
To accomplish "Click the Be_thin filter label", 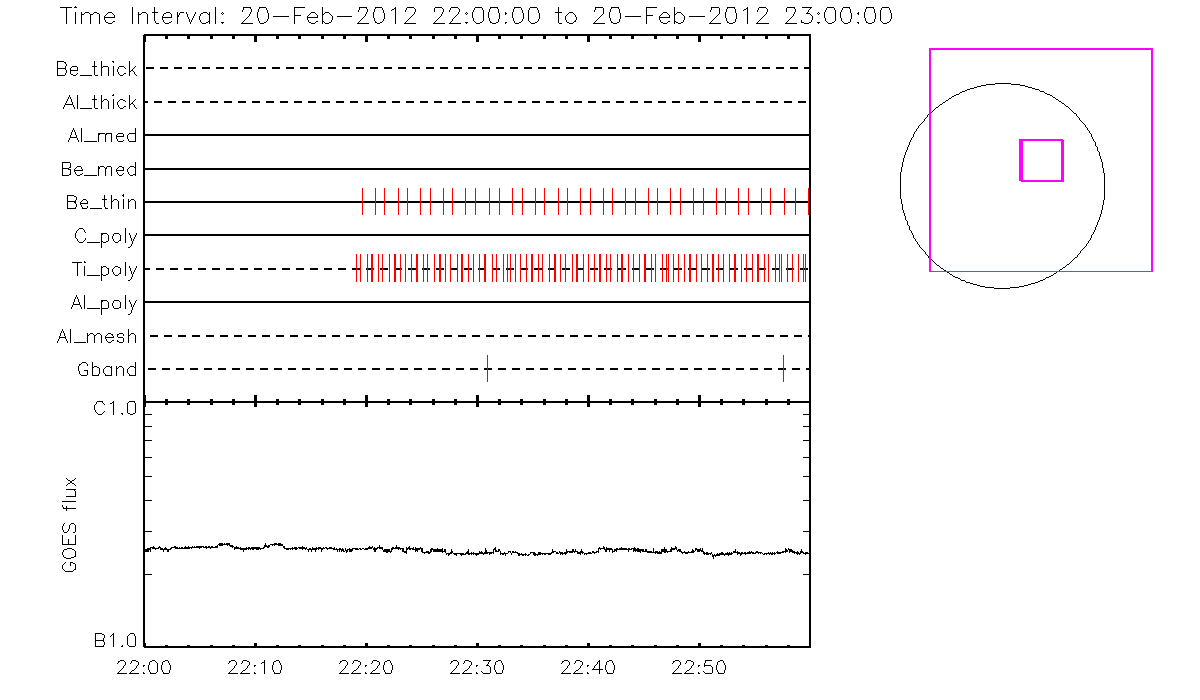I will point(101,203).
